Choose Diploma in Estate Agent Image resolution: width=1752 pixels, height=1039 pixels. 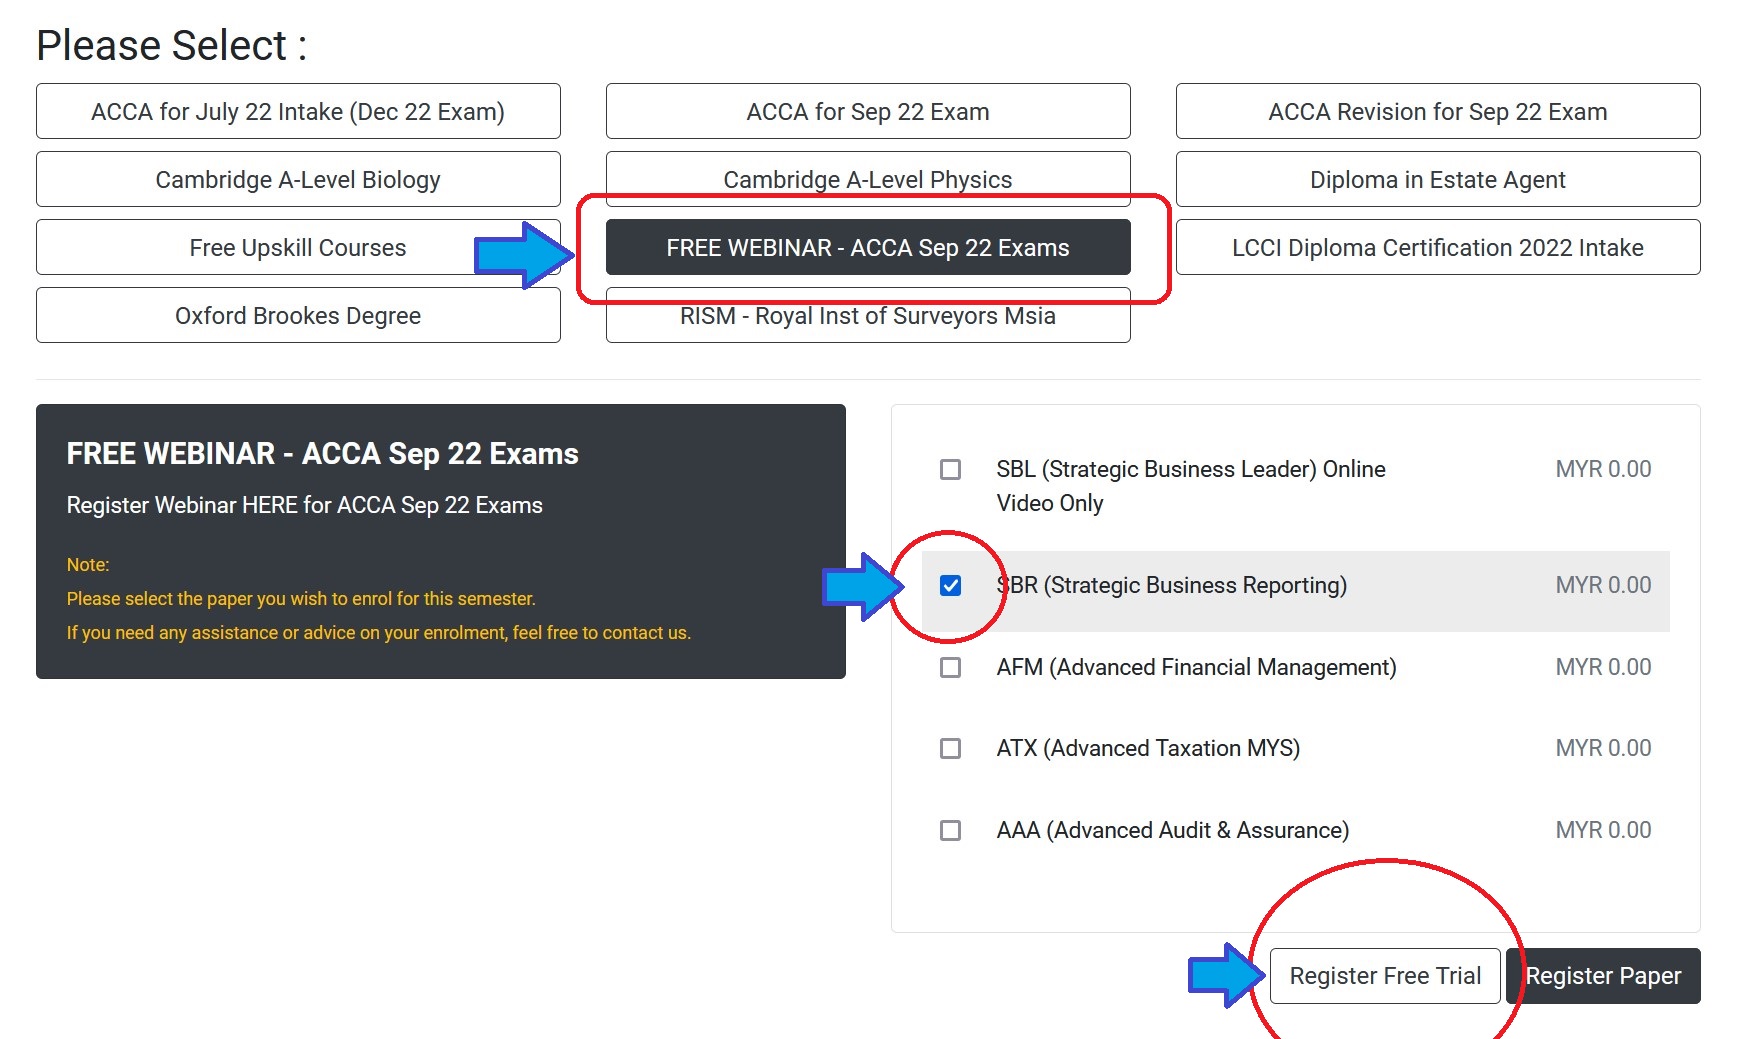tap(1438, 179)
